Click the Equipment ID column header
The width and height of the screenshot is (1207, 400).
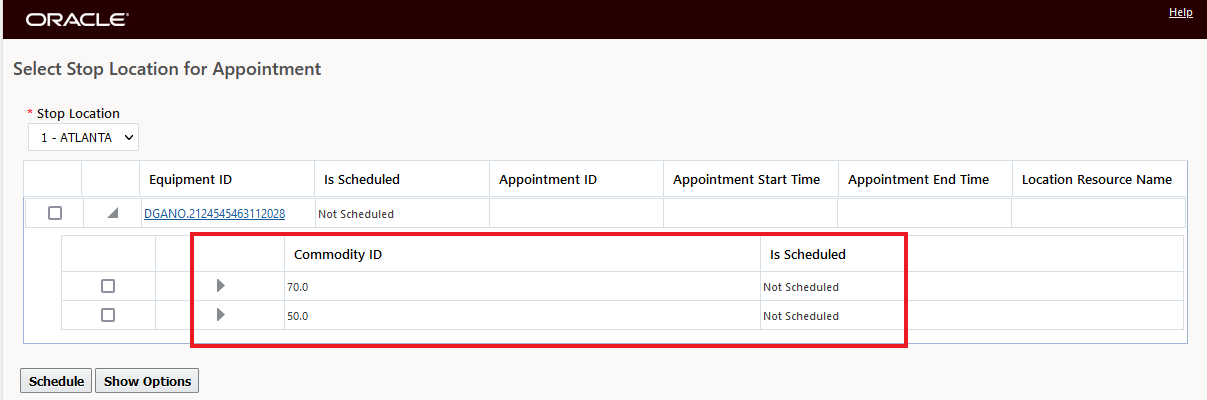[190, 180]
